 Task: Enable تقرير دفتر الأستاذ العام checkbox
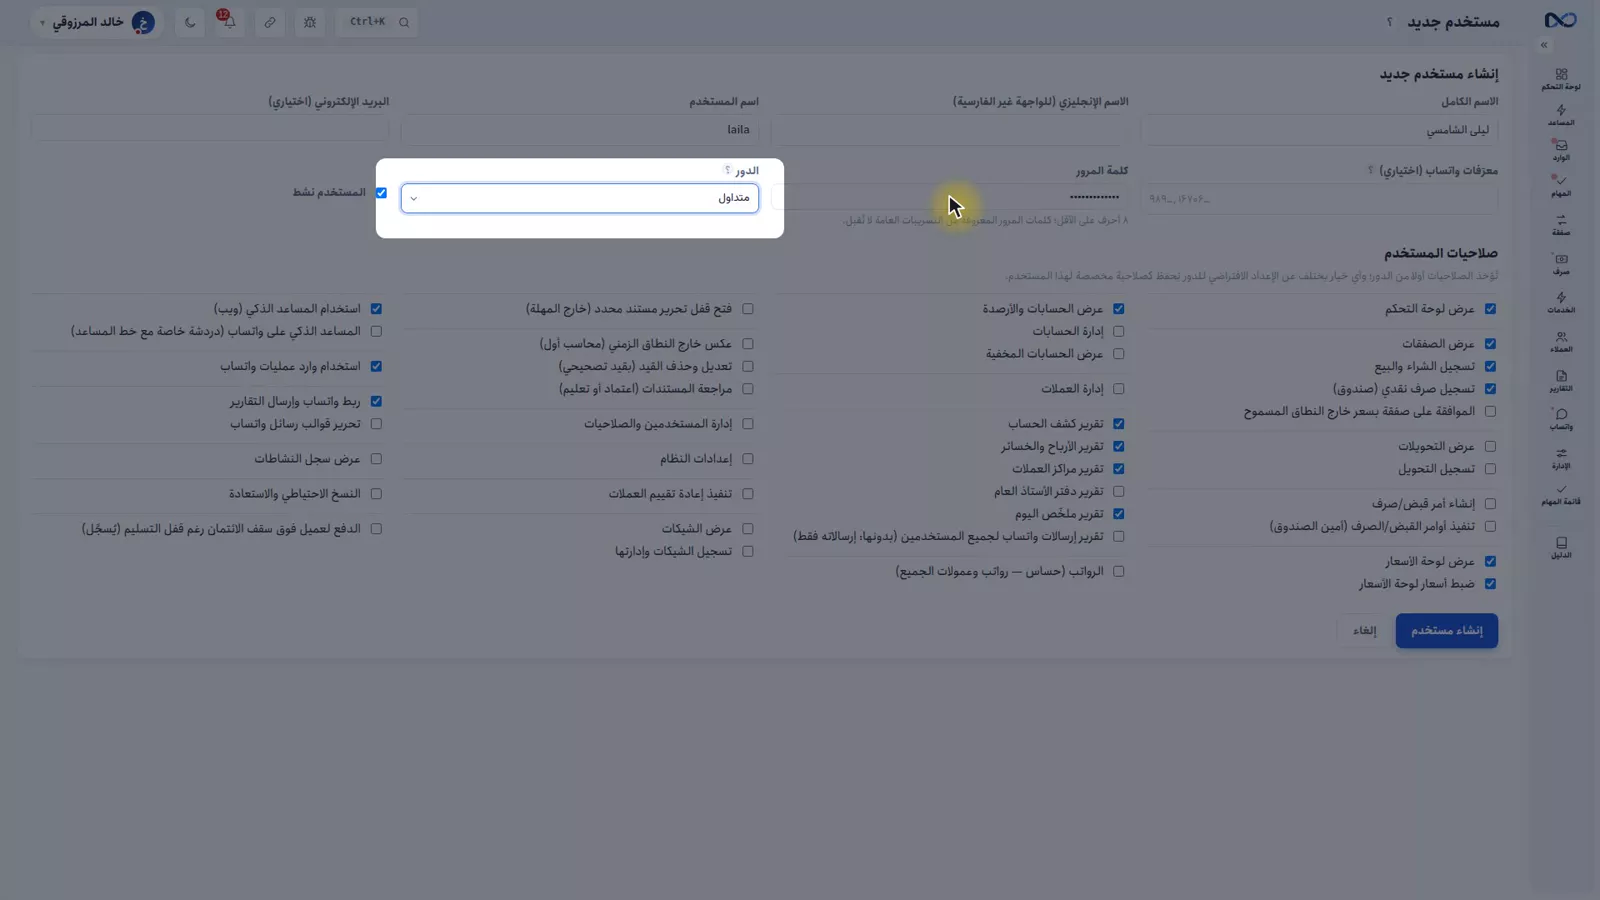click(x=1118, y=492)
